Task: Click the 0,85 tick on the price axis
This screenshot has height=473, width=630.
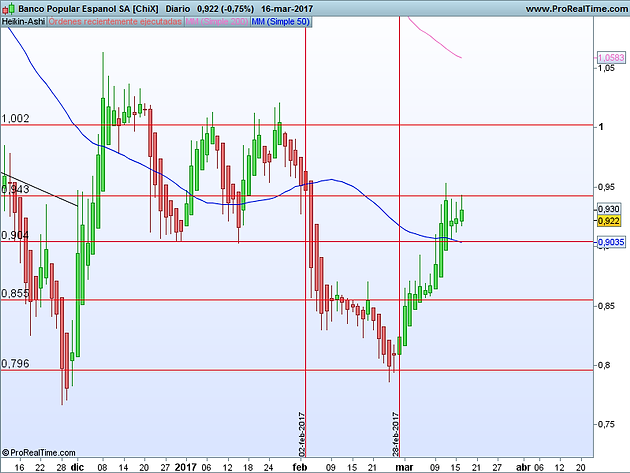Action: click(x=606, y=306)
